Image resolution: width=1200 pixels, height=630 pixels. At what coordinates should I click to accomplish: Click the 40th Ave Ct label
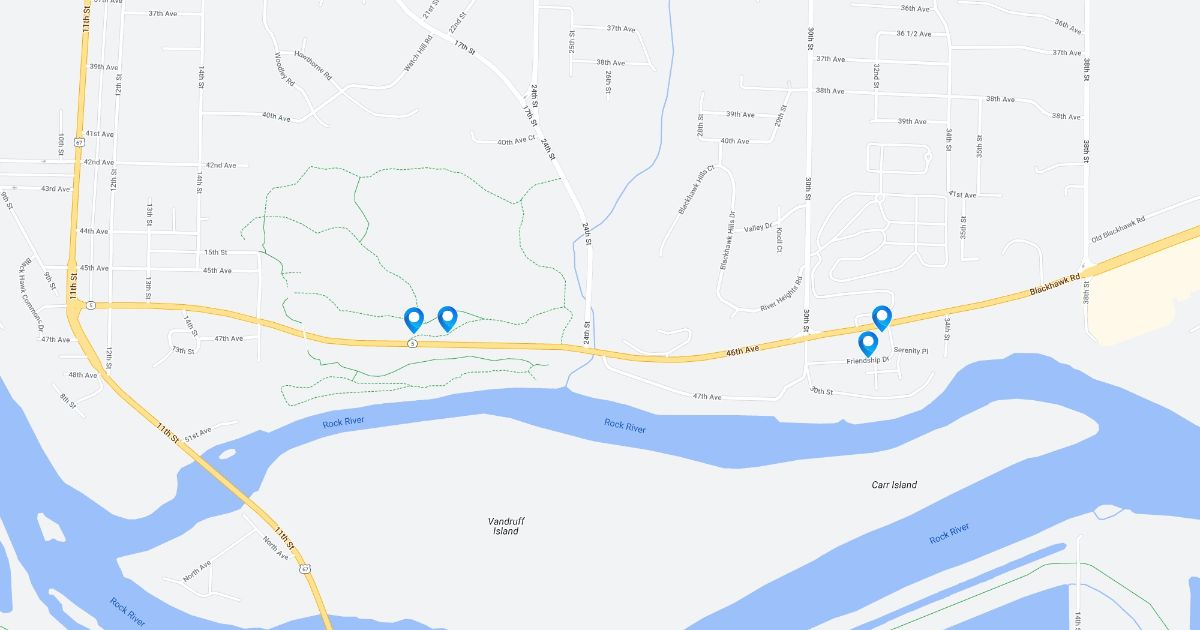point(516,142)
